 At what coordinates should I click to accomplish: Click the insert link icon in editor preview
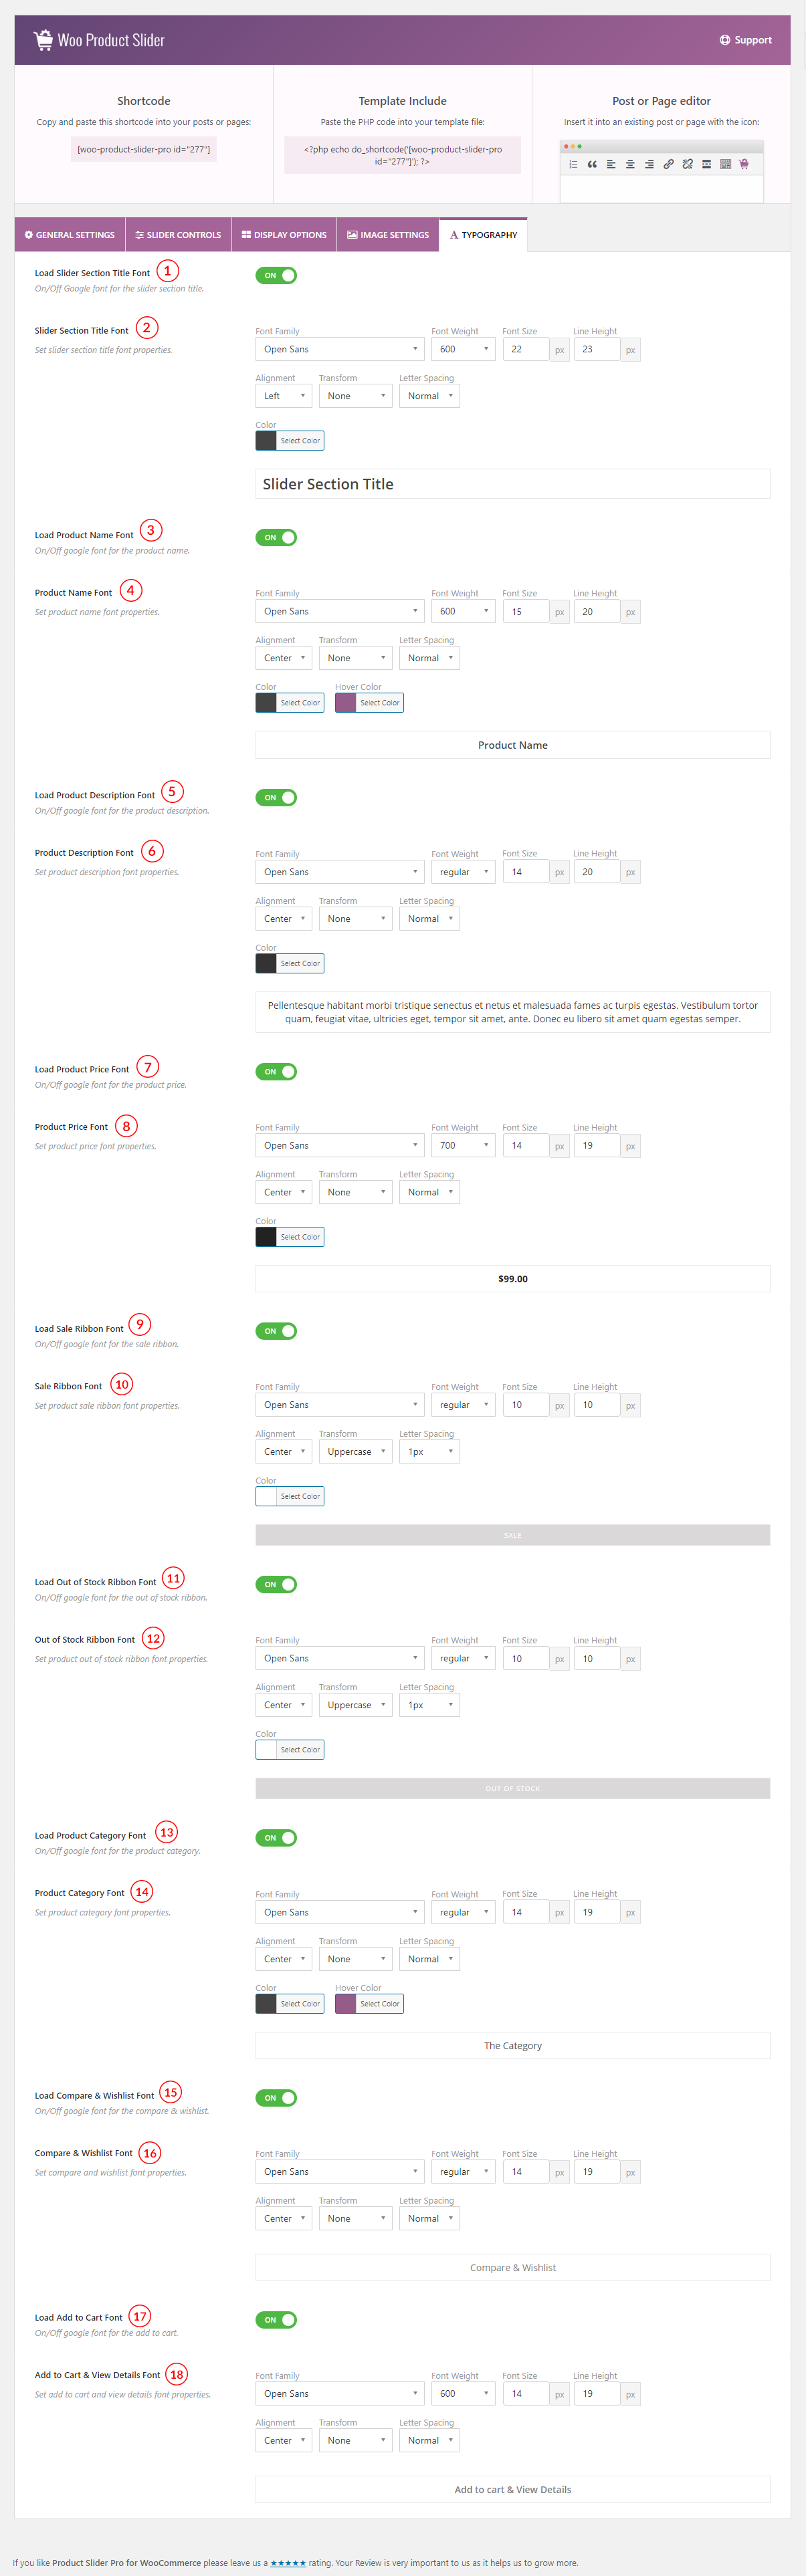(668, 164)
